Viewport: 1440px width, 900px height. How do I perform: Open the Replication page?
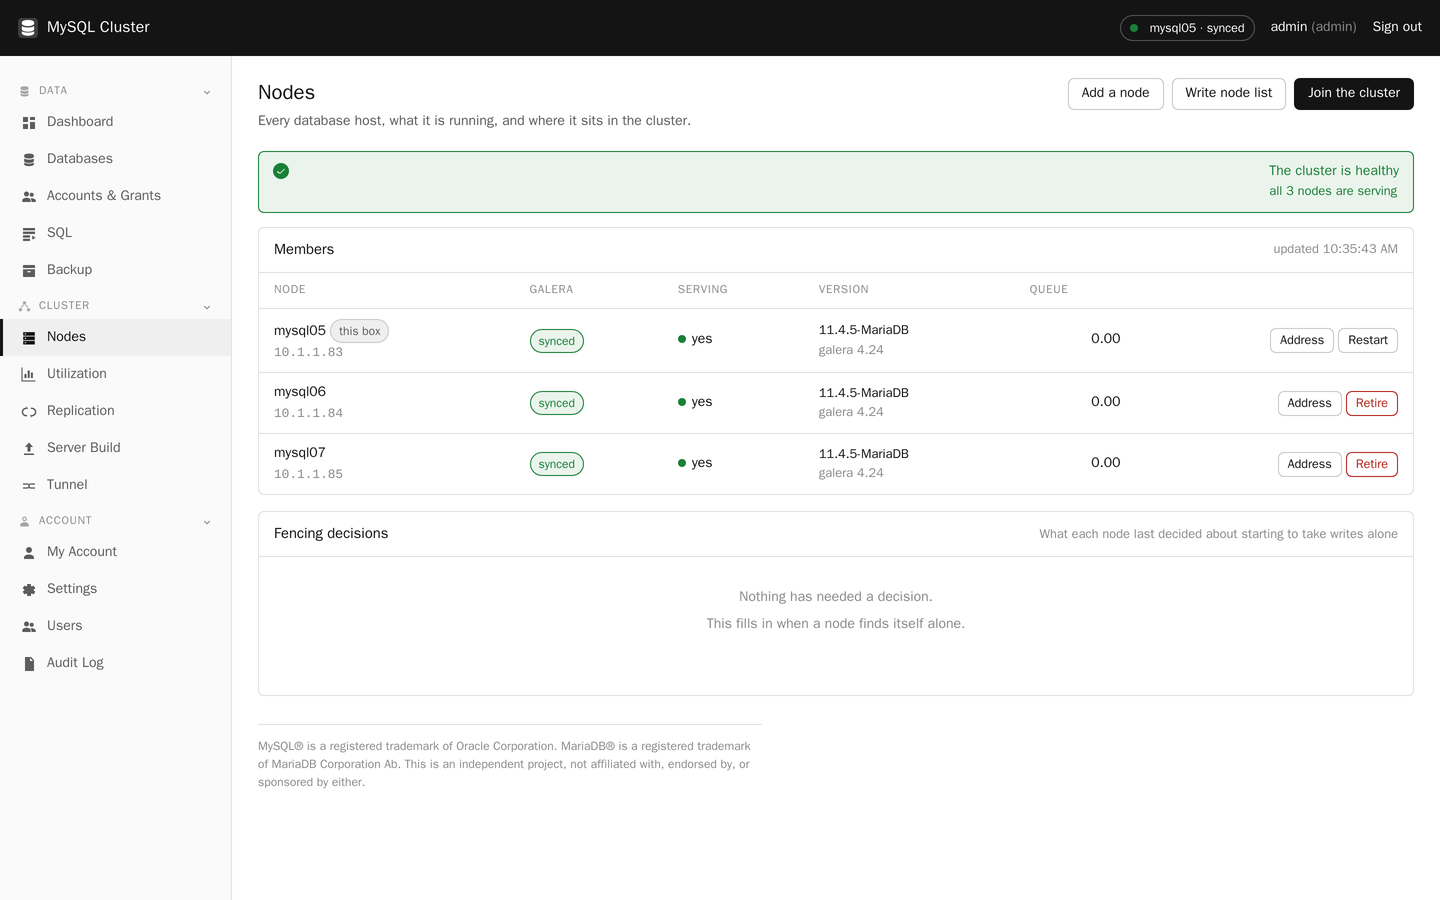116,411
